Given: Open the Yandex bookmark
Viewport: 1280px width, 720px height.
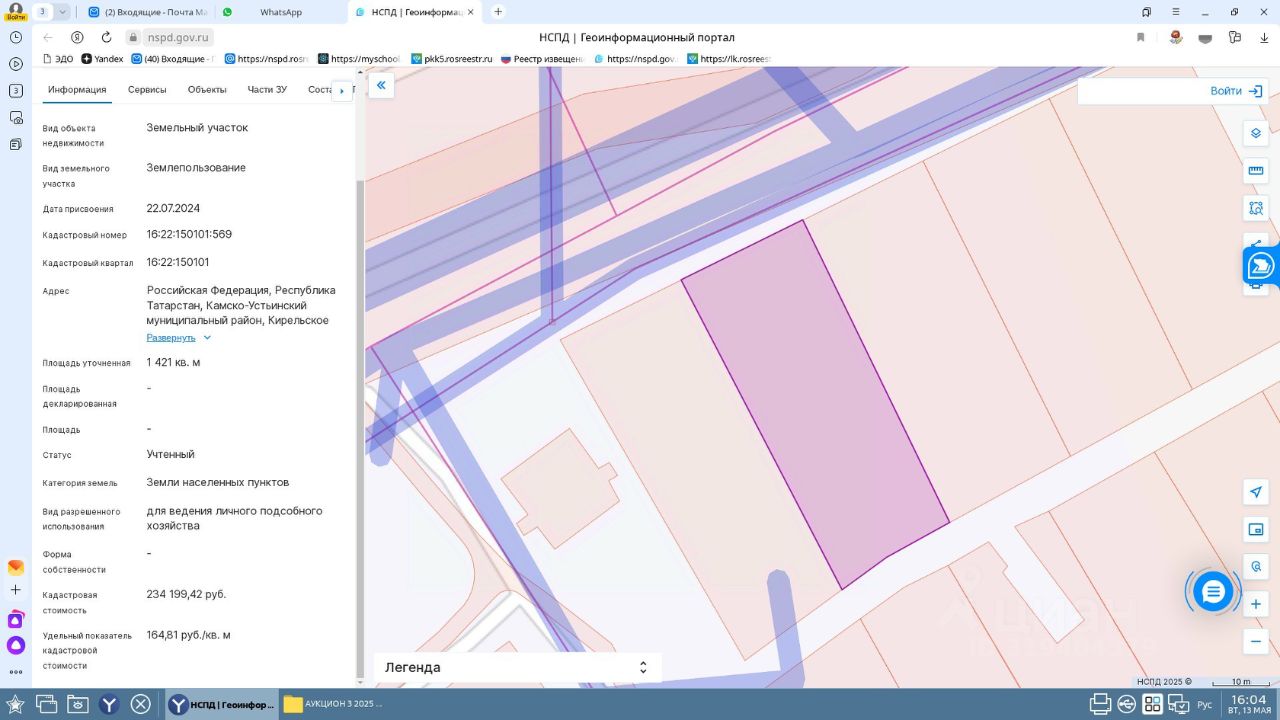Looking at the screenshot, I should [x=102, y=59].
